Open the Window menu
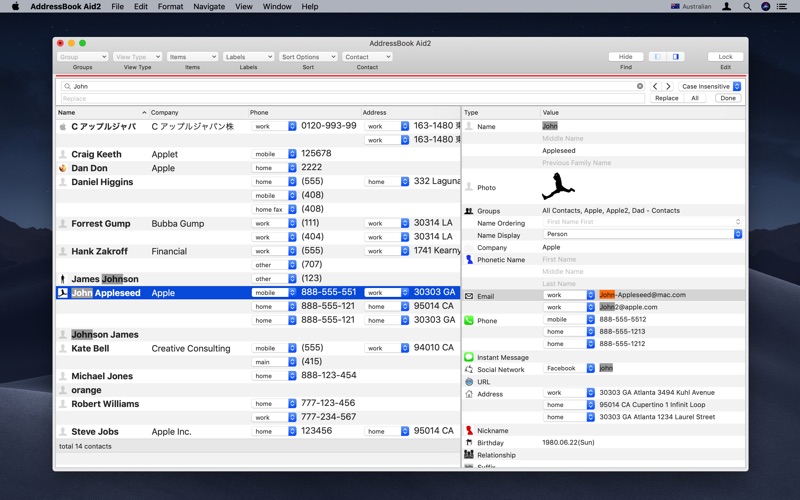Viewport: 800px width, 500px height. click(277, 7)
